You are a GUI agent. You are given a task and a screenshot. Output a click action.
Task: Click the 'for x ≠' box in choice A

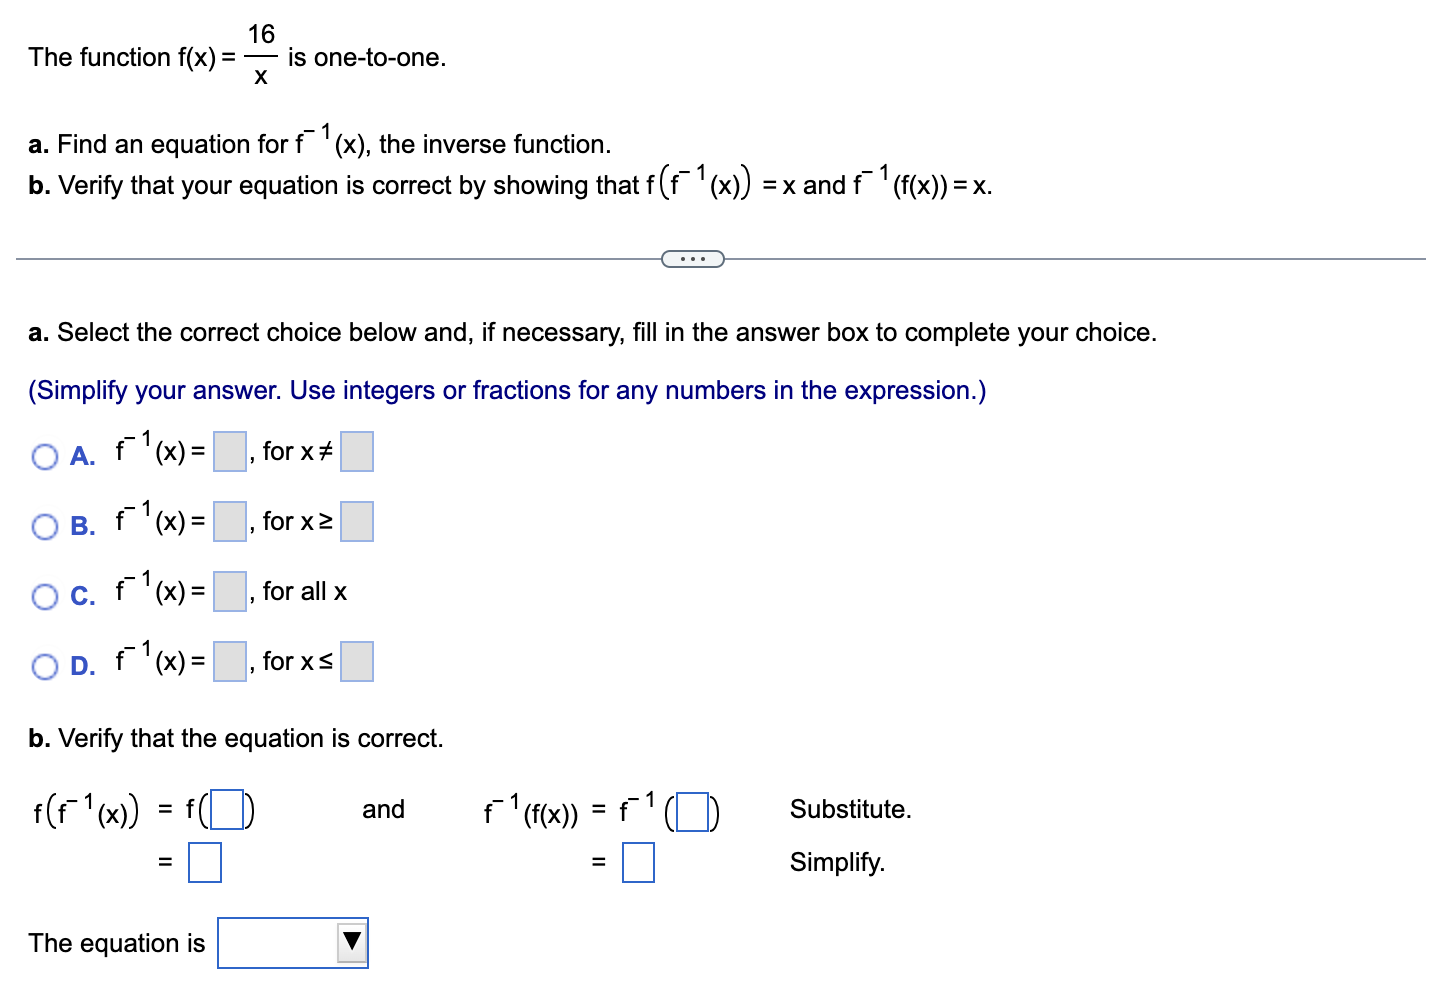tap(356, 451)
